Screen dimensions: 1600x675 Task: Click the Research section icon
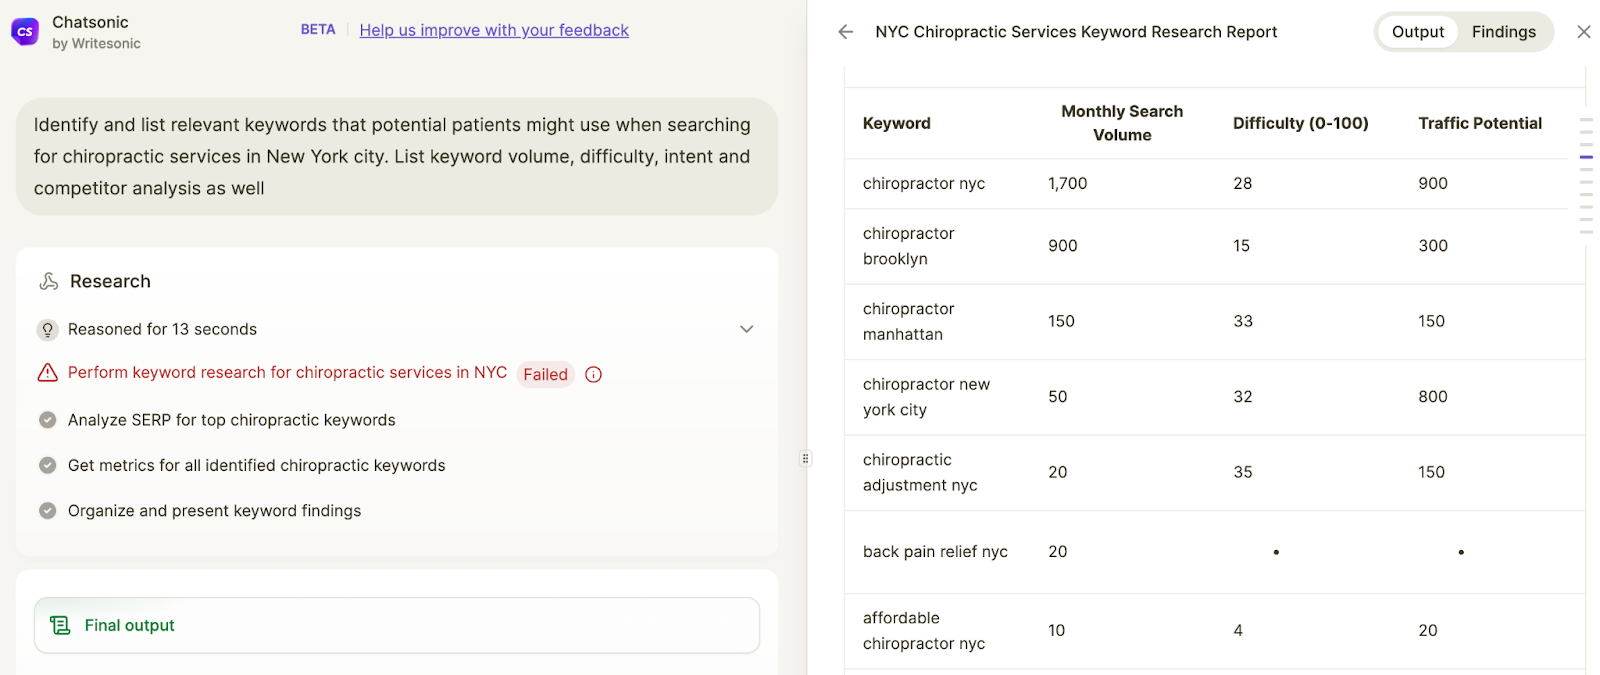coord(48,281)
